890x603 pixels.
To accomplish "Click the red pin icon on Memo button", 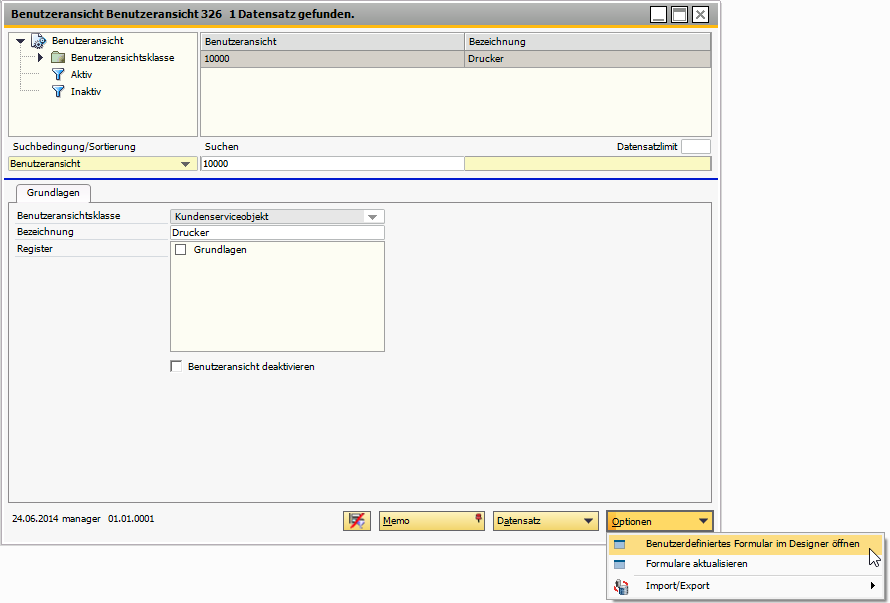I will coord(477,518).
